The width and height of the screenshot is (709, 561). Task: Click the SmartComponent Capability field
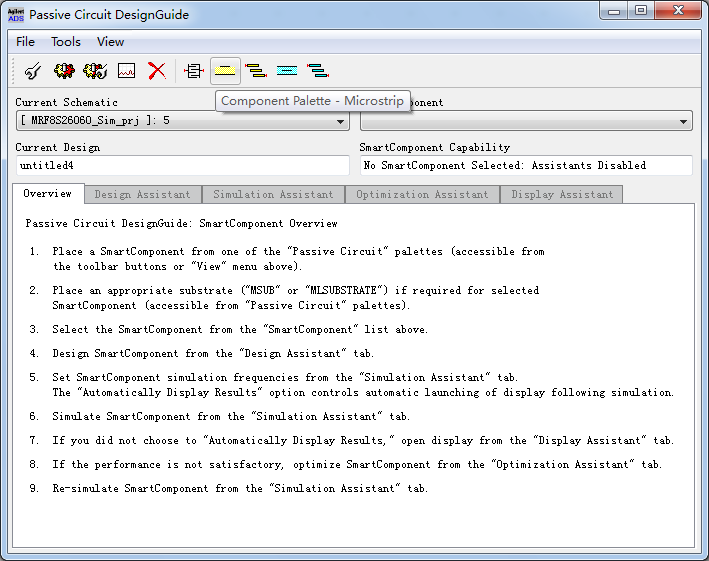tap(526, 165)
